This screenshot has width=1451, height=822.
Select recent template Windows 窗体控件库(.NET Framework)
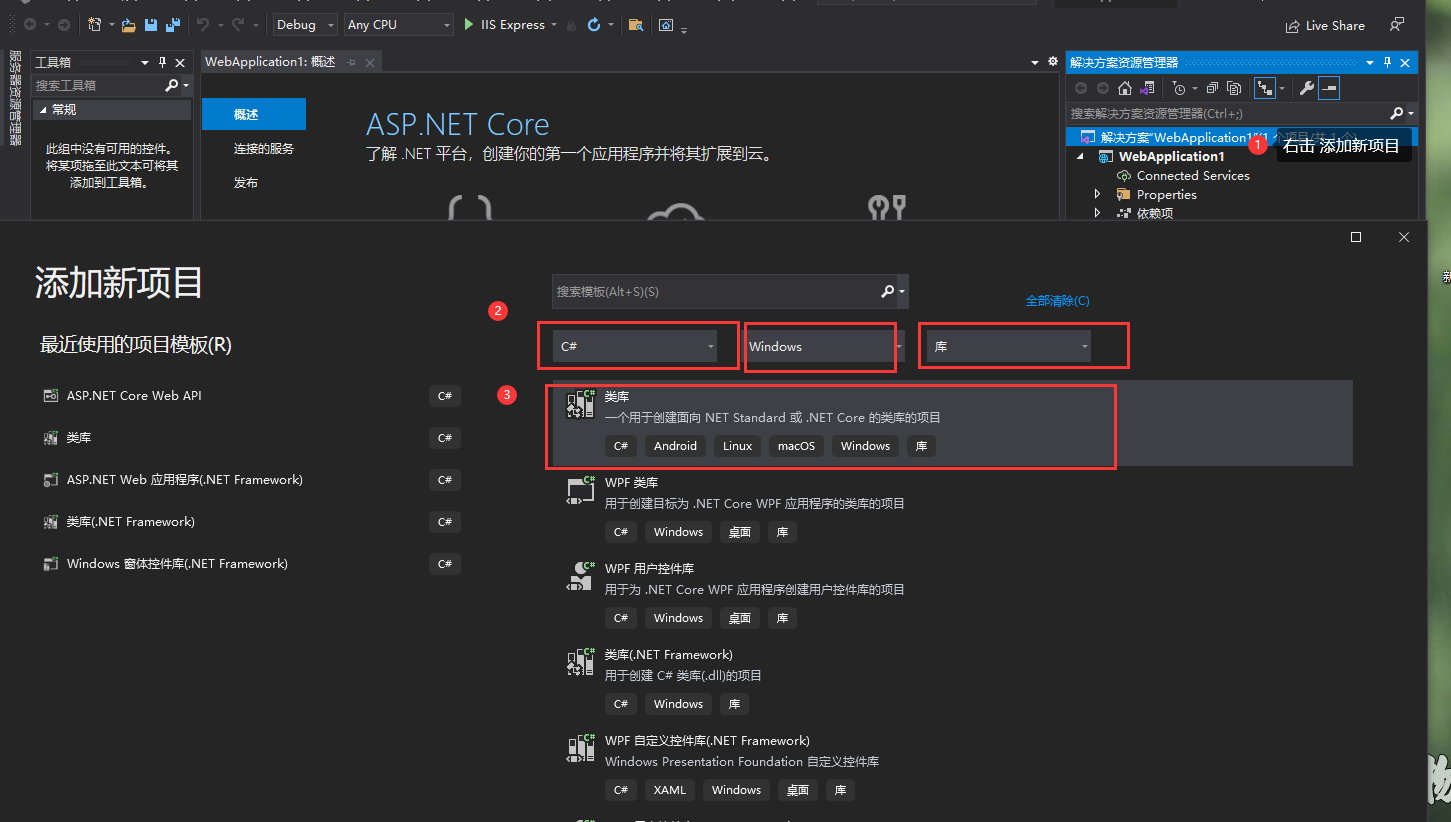[x=251, y=564]
